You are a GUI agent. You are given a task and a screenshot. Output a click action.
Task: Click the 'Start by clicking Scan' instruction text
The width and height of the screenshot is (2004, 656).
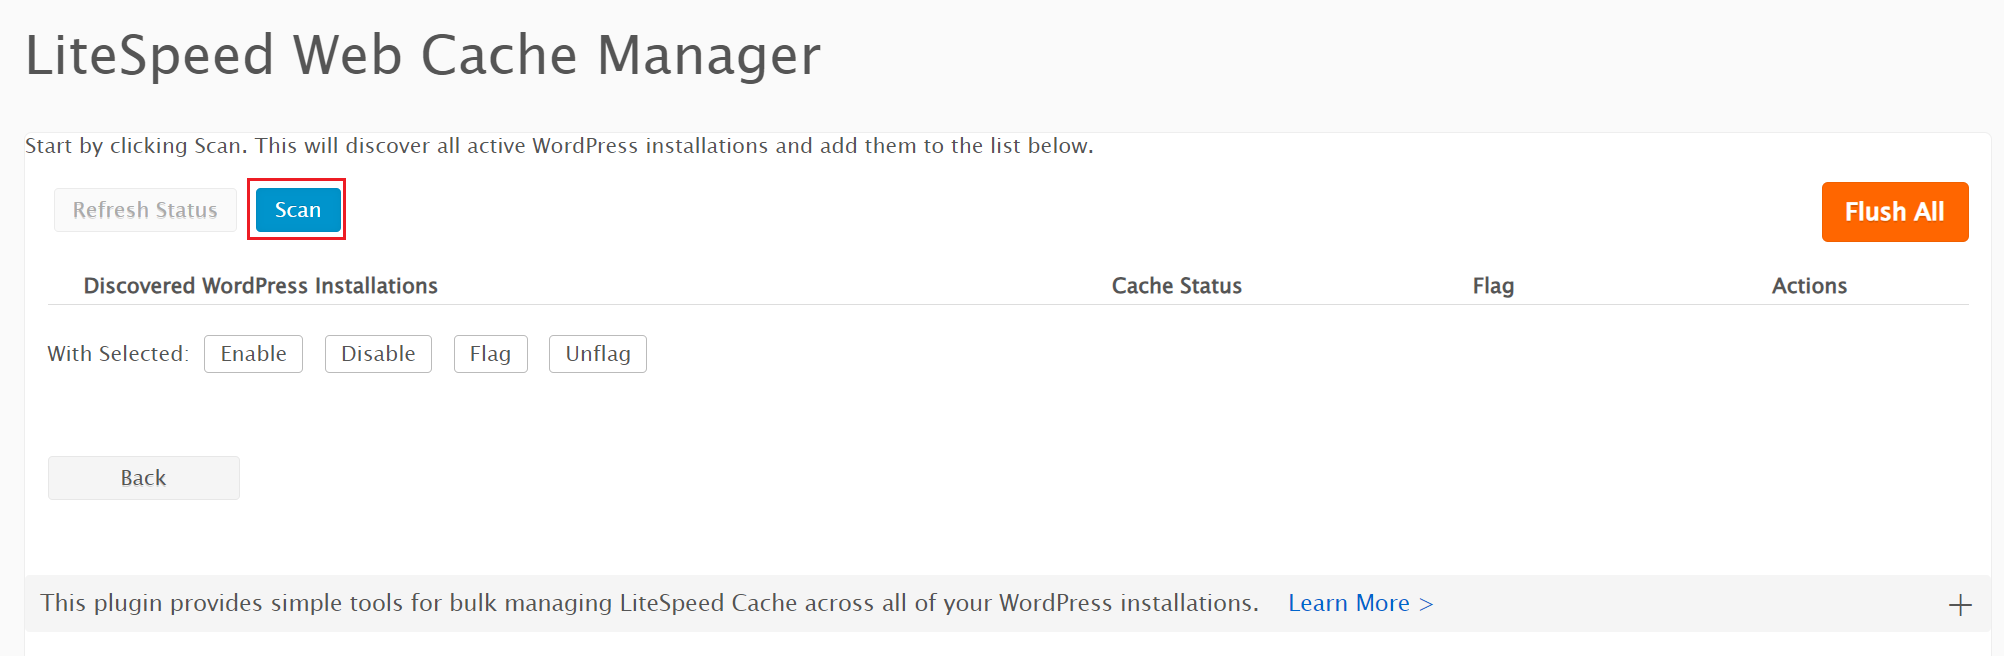pos(559,146)
